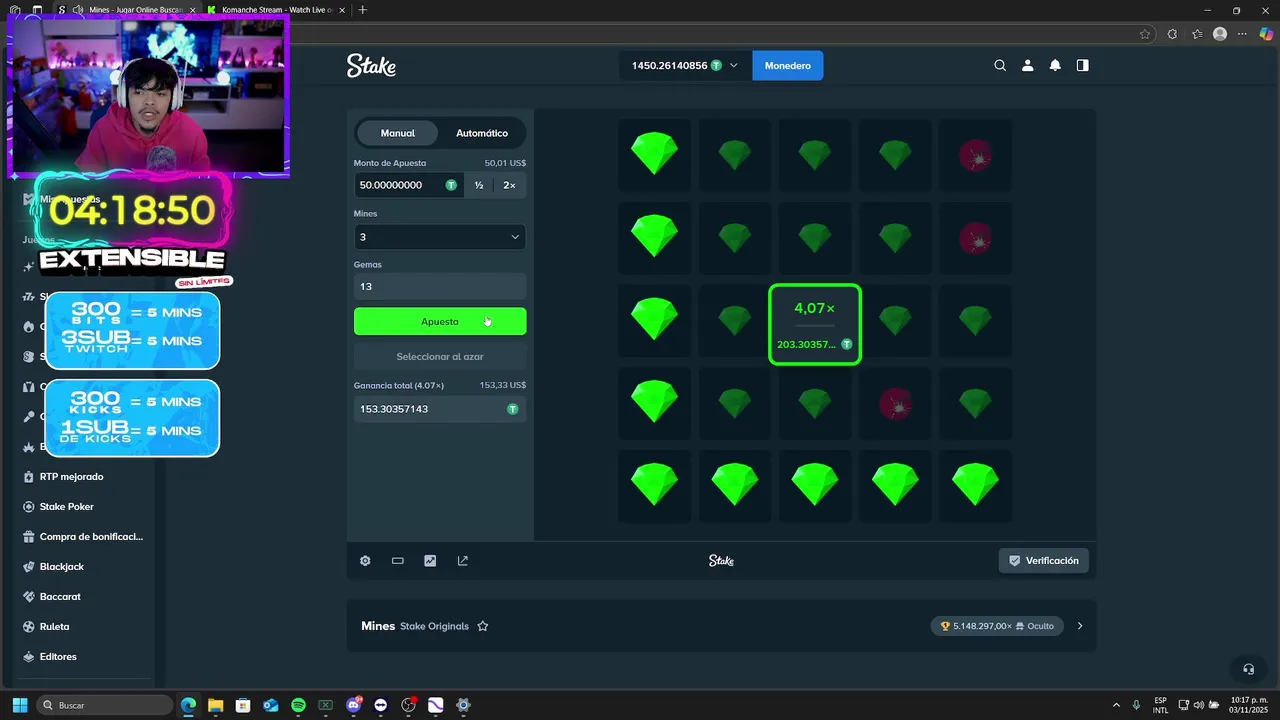
Task: Open the live stats chart icon
Action: tap(430, 561)
